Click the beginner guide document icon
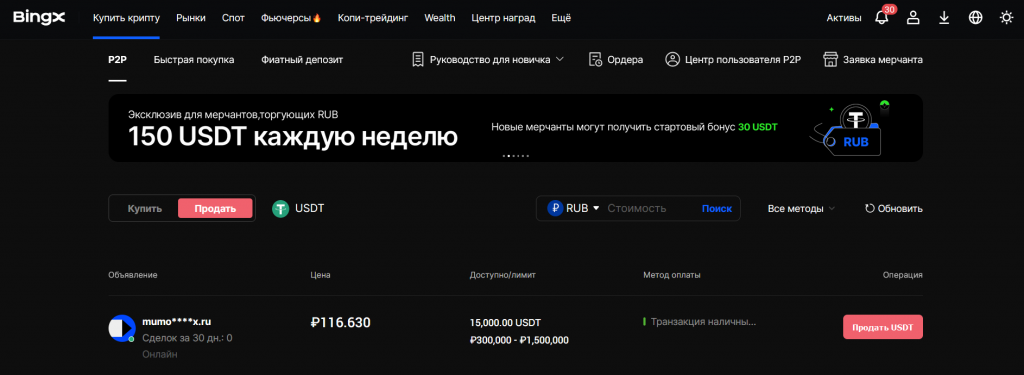1024x375 pixels. tap(418, 59)
